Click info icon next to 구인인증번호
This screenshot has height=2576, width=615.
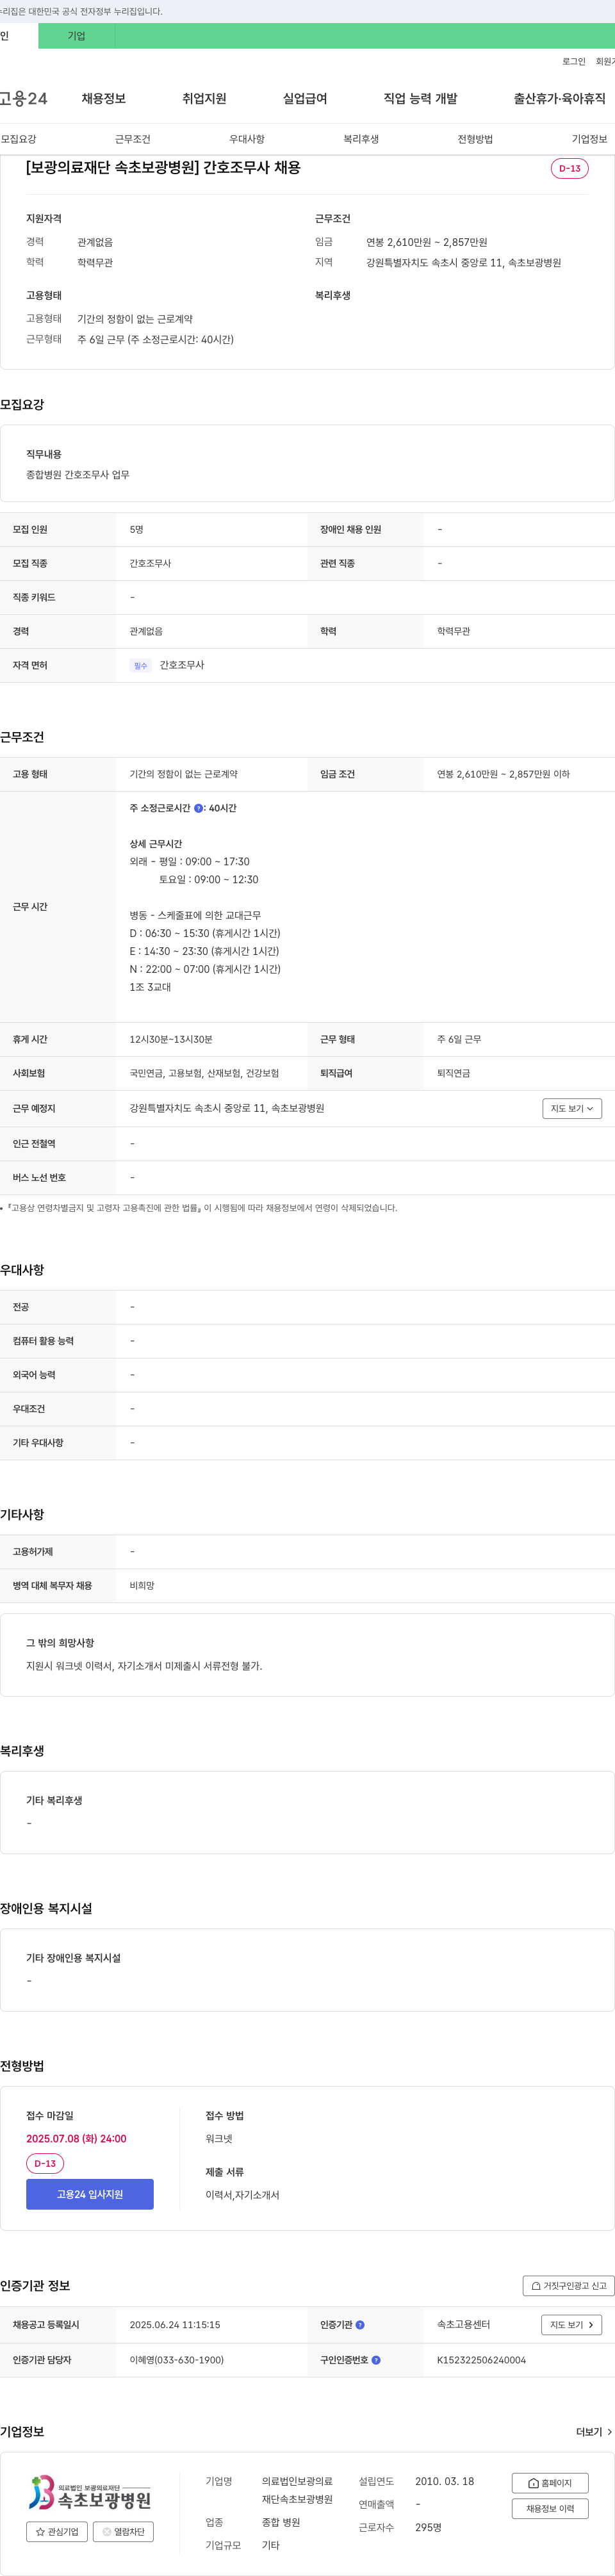[x=376, y=2359]
